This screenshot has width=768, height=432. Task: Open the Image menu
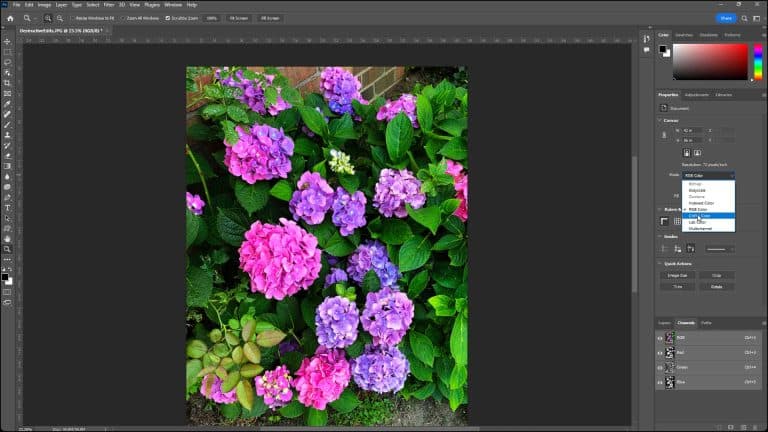tap(44, 5)
